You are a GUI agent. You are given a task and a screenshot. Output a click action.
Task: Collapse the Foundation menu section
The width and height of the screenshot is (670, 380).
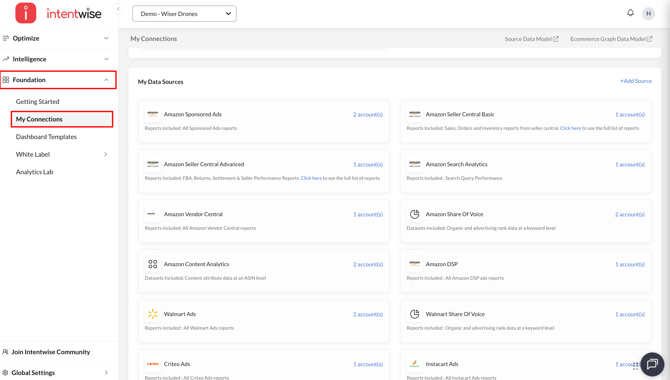pyautogui.click(x=59, y=80)
